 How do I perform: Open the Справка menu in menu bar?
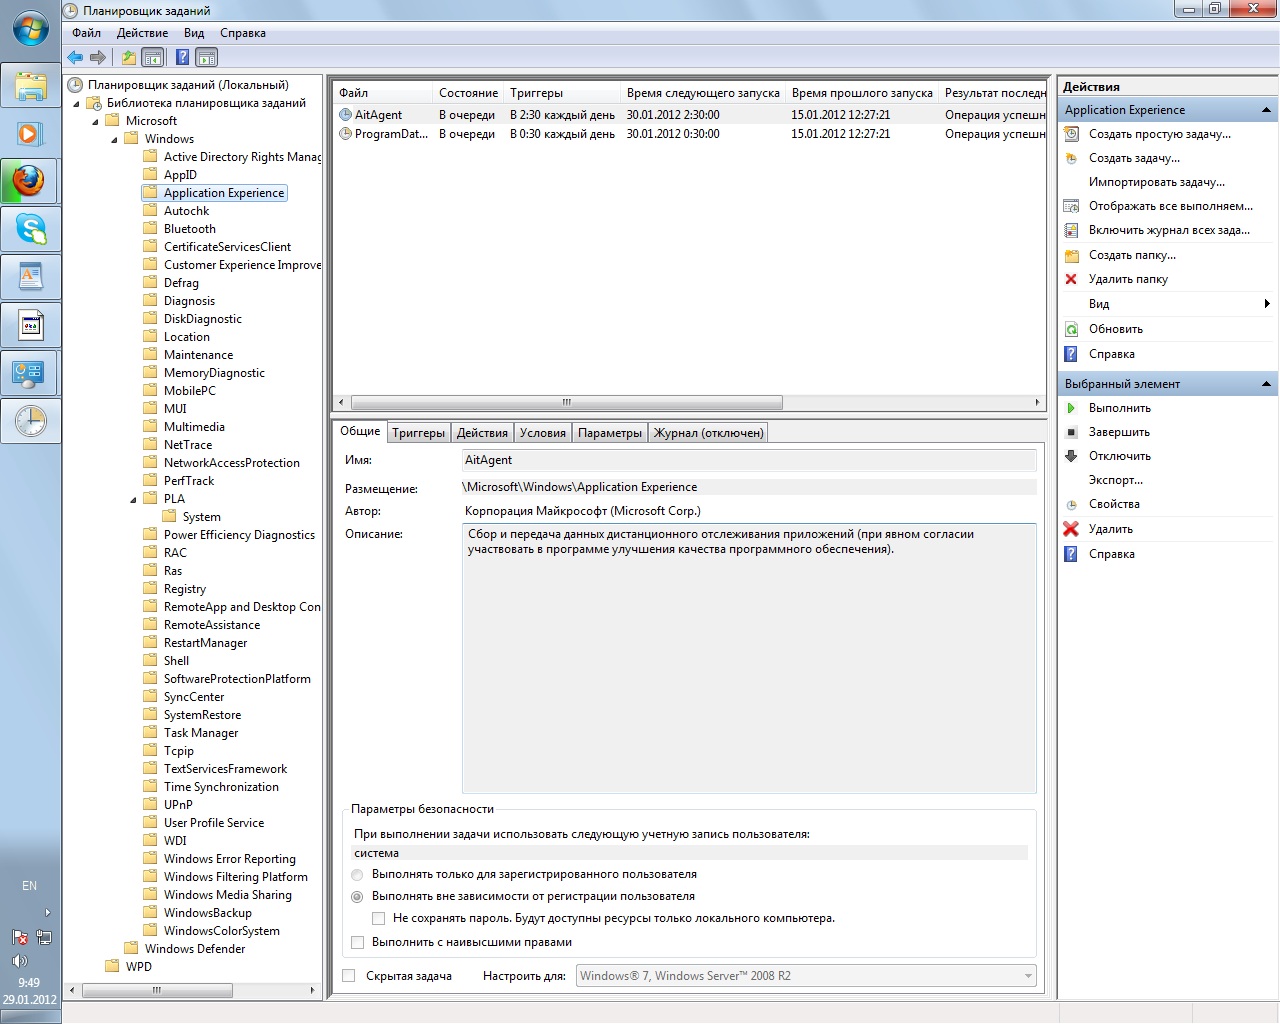click(243, 33)
